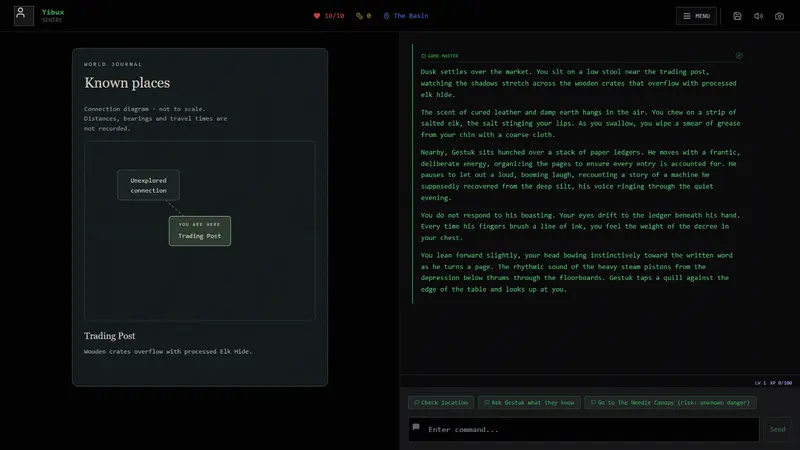800x450 pixels.
Task: Click The Basin location link
Action: (411, 16)
